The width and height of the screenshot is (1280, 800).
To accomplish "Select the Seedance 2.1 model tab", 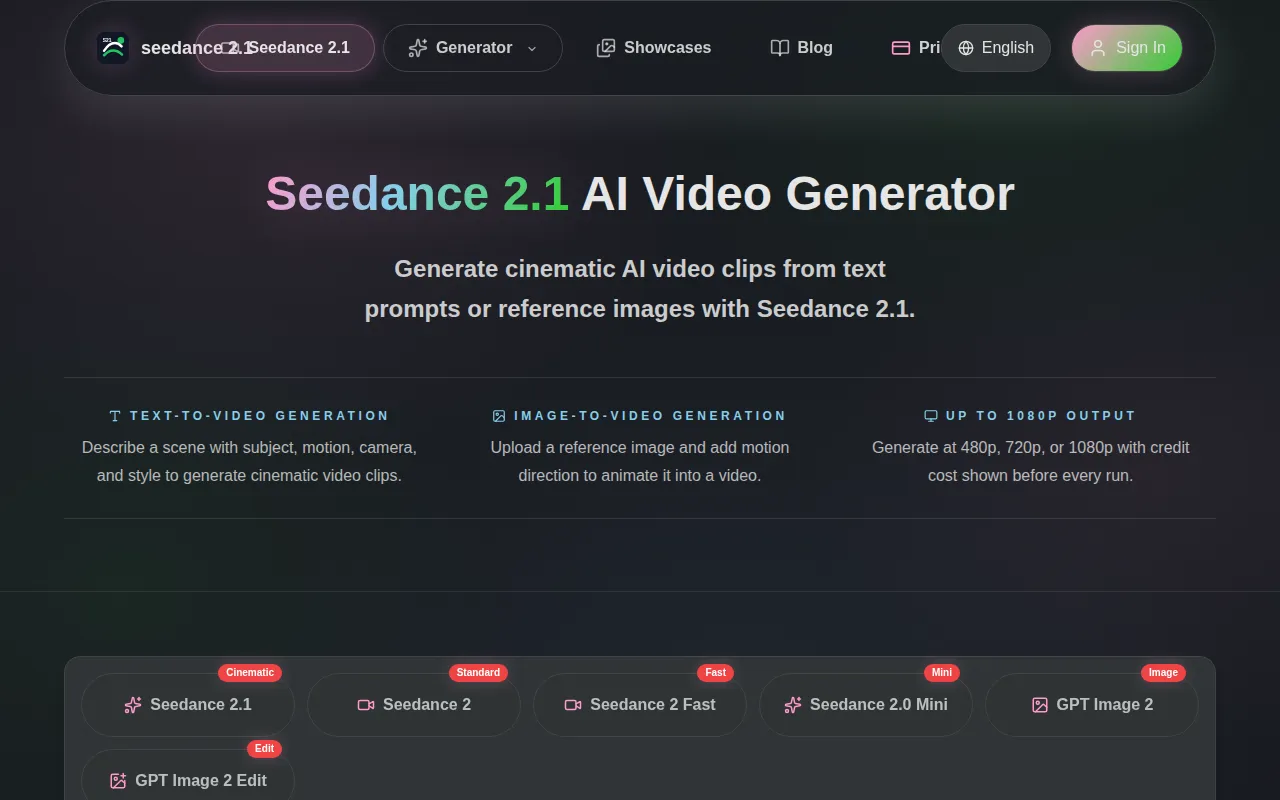I will click(188, 705).
